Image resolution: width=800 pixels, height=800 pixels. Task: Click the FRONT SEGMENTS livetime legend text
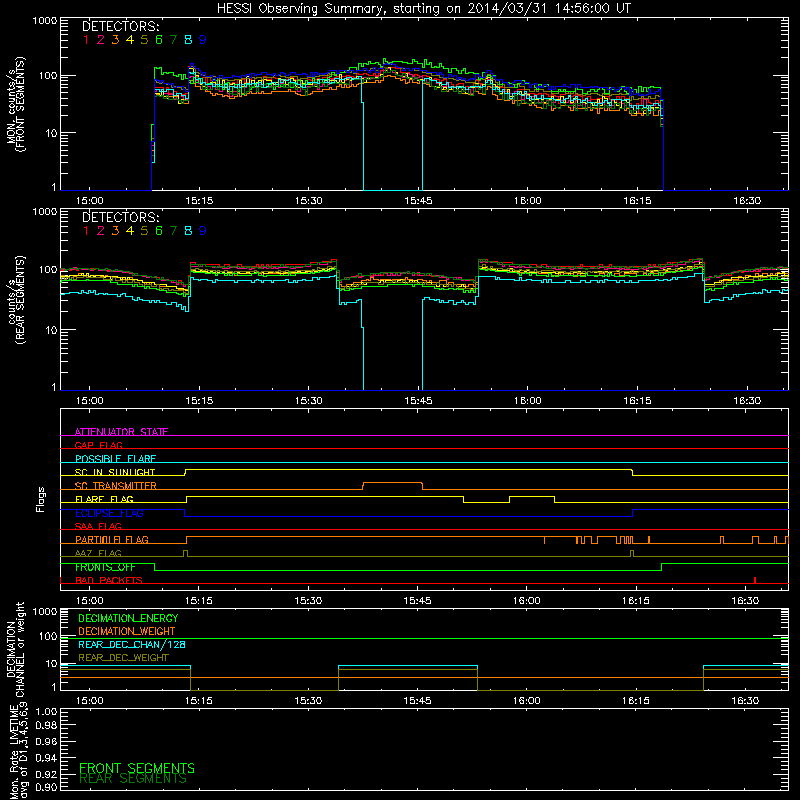137,768
